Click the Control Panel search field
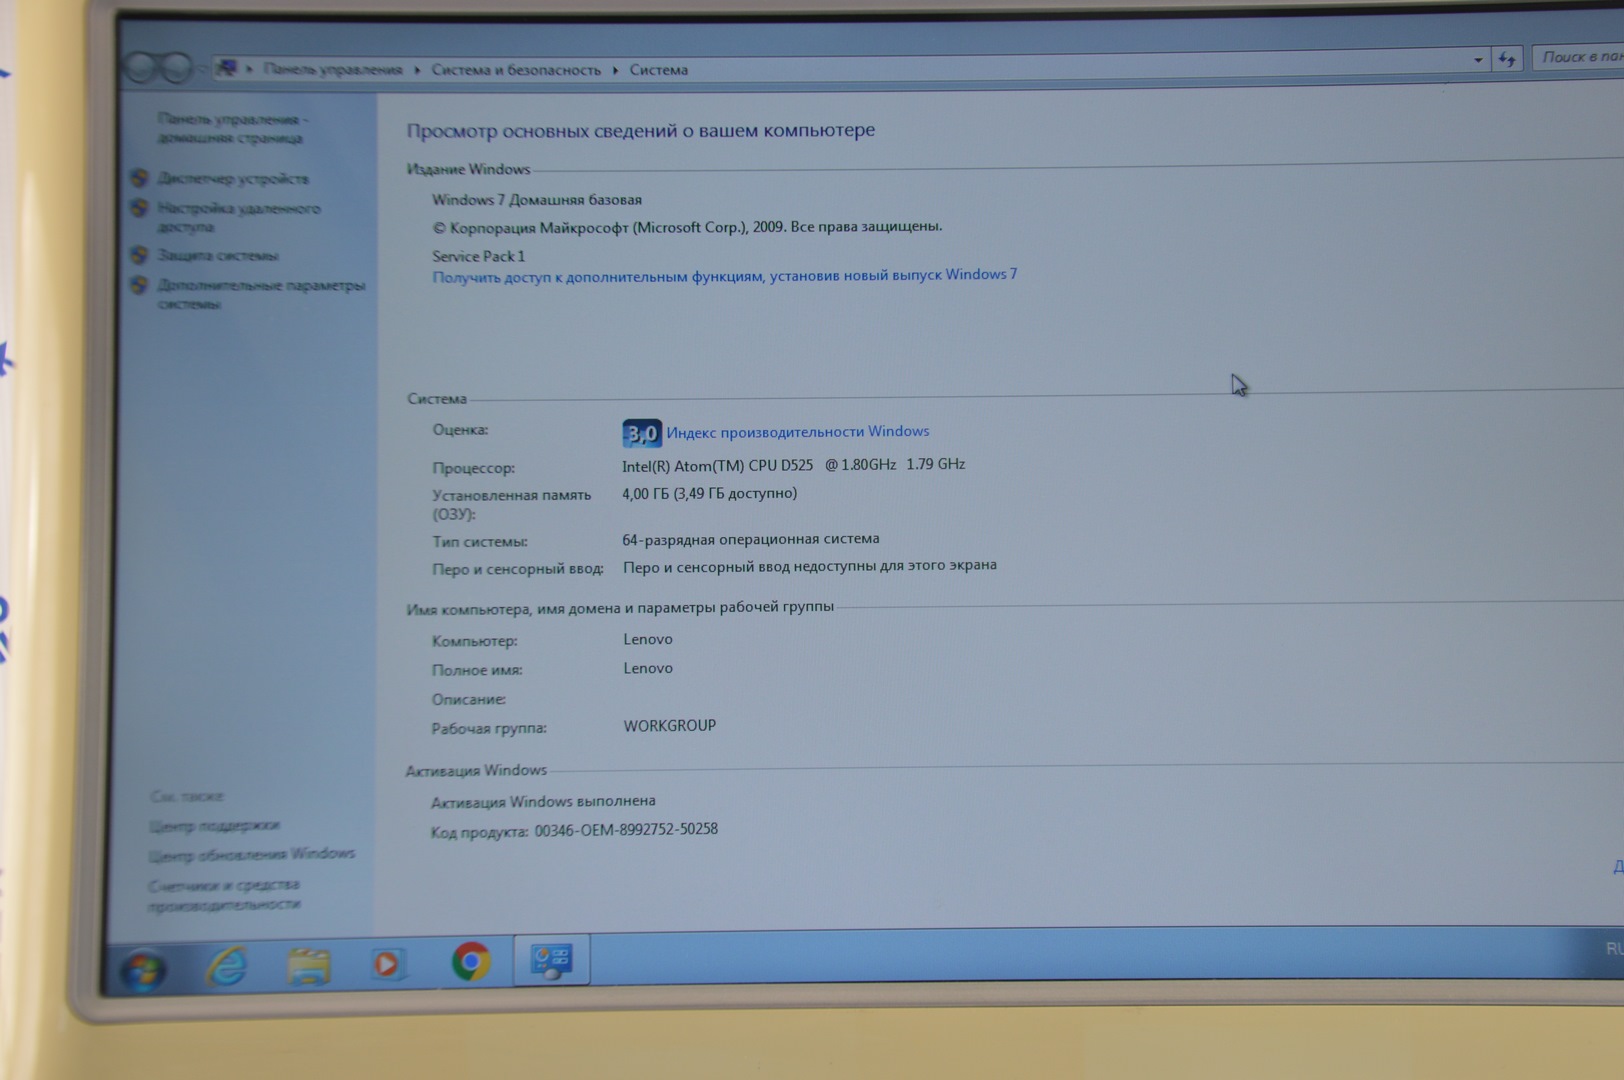Viewport: 1624px width, 1080px height. click(x=1580, y=57)
